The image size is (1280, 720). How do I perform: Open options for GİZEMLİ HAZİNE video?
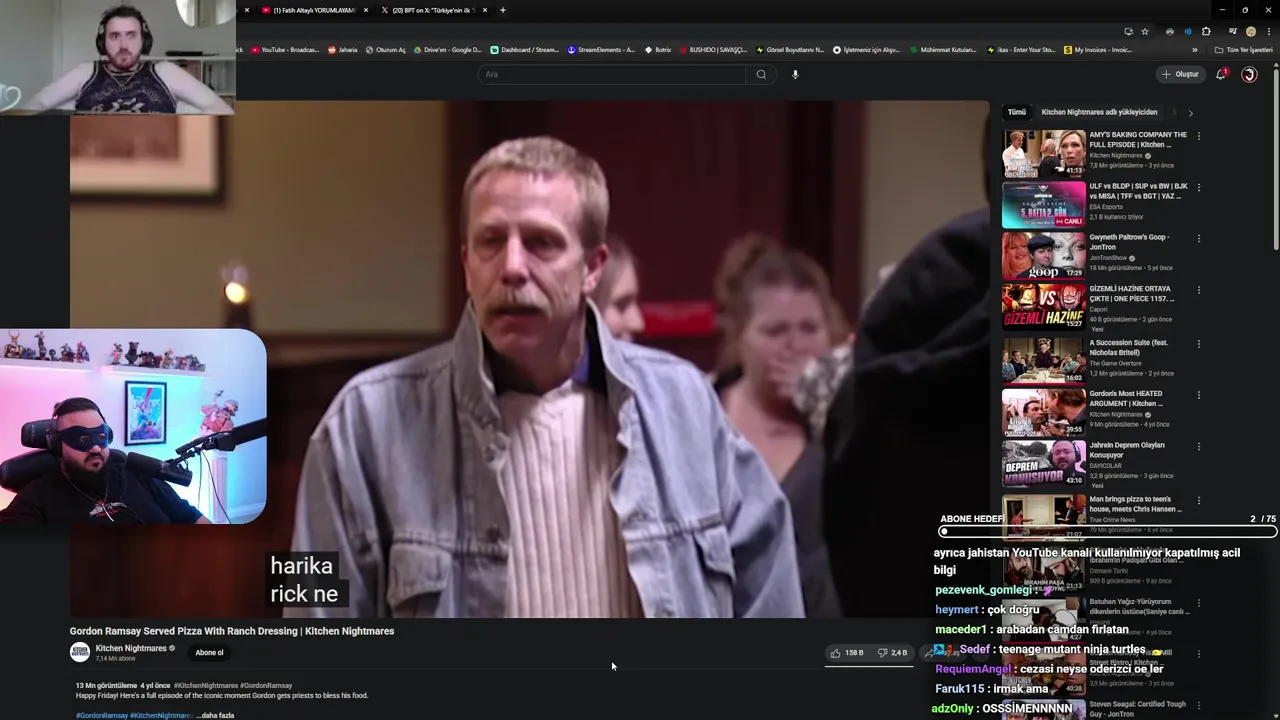1199,290
